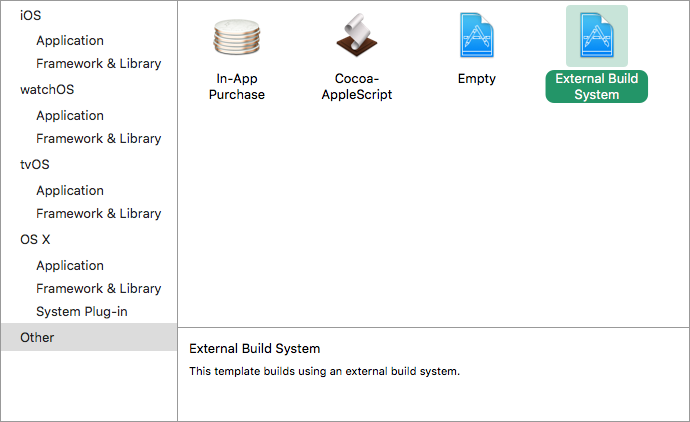Choose Framework & Library under OS X
Screen dimensions: 690x422
coord(98,288)
